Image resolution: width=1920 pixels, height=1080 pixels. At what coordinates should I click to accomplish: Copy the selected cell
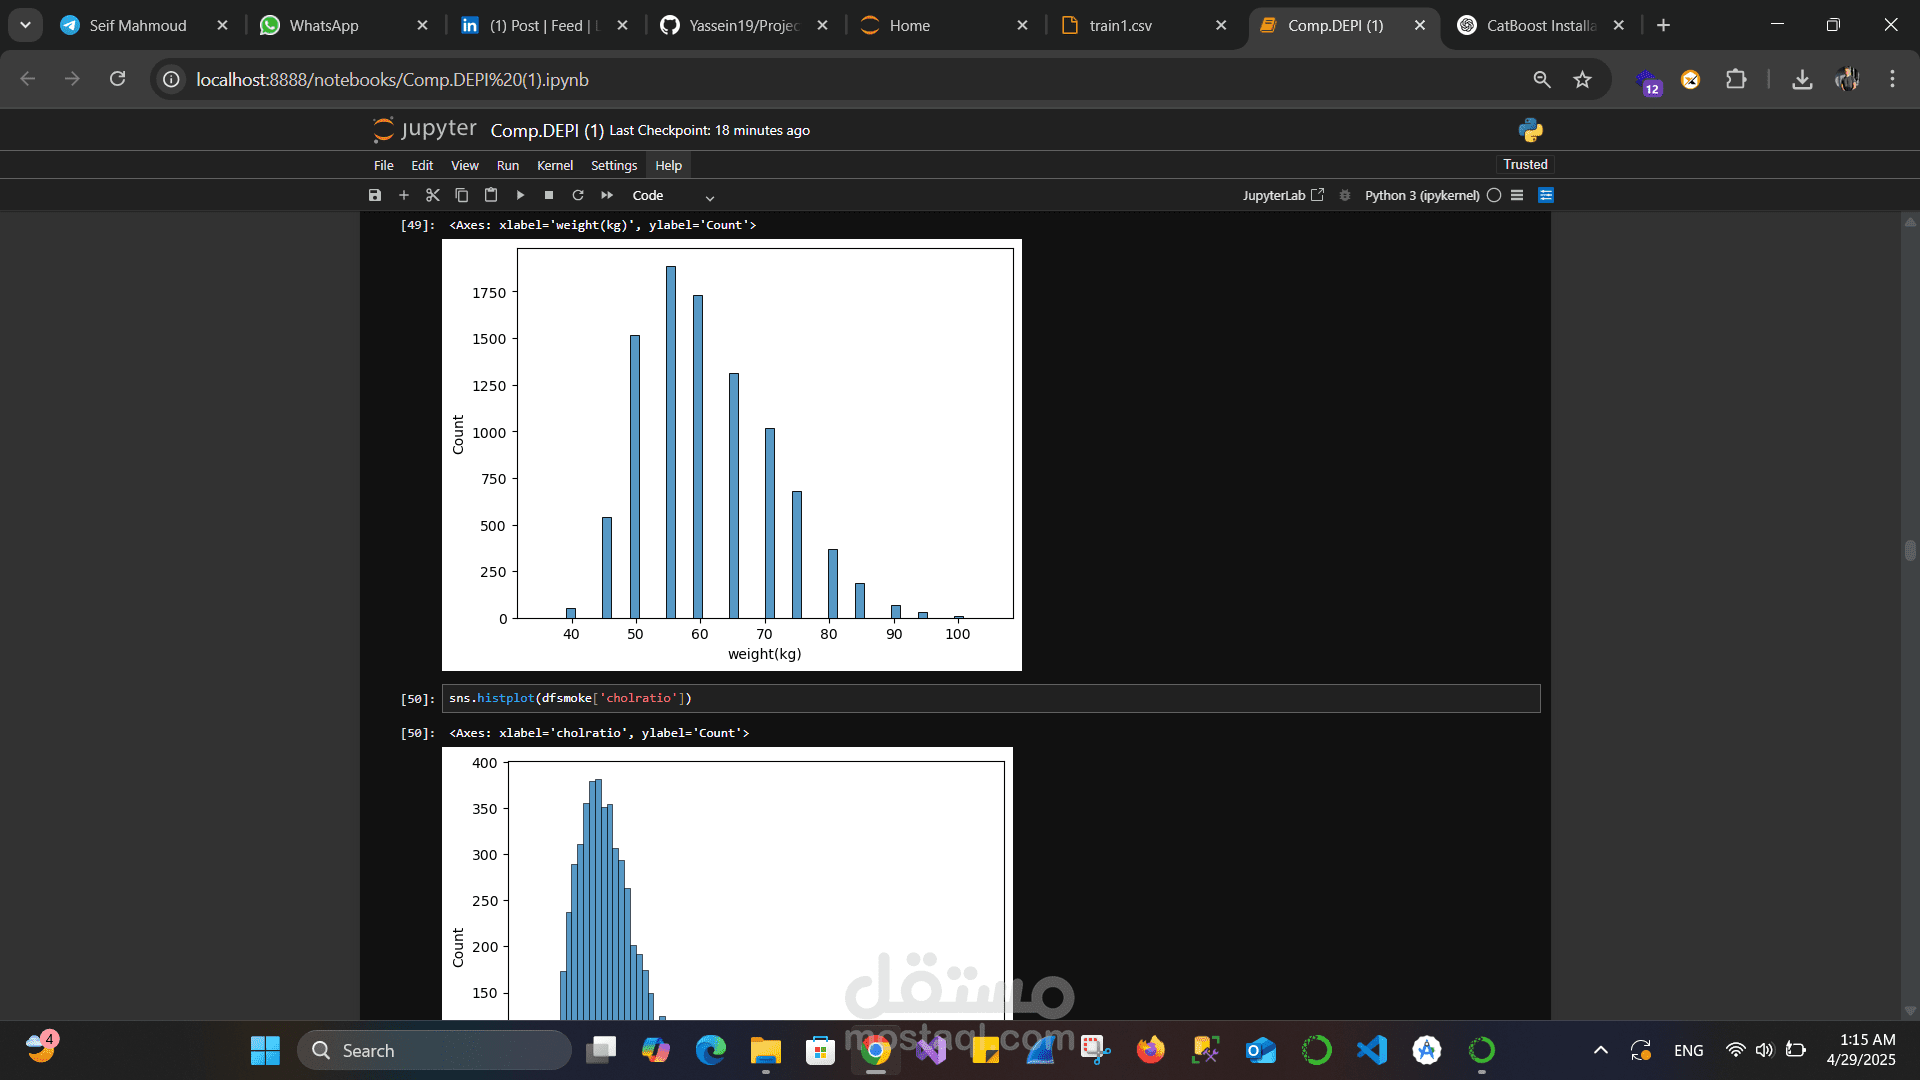[x=462, y=195]
